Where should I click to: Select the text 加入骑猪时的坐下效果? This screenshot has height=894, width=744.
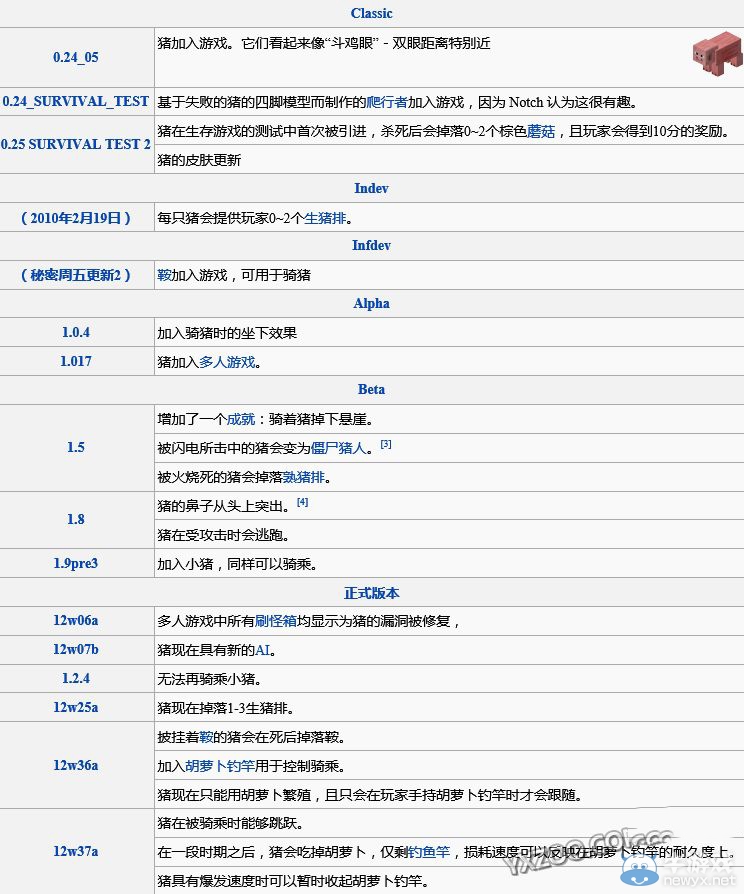pos(227,333)
